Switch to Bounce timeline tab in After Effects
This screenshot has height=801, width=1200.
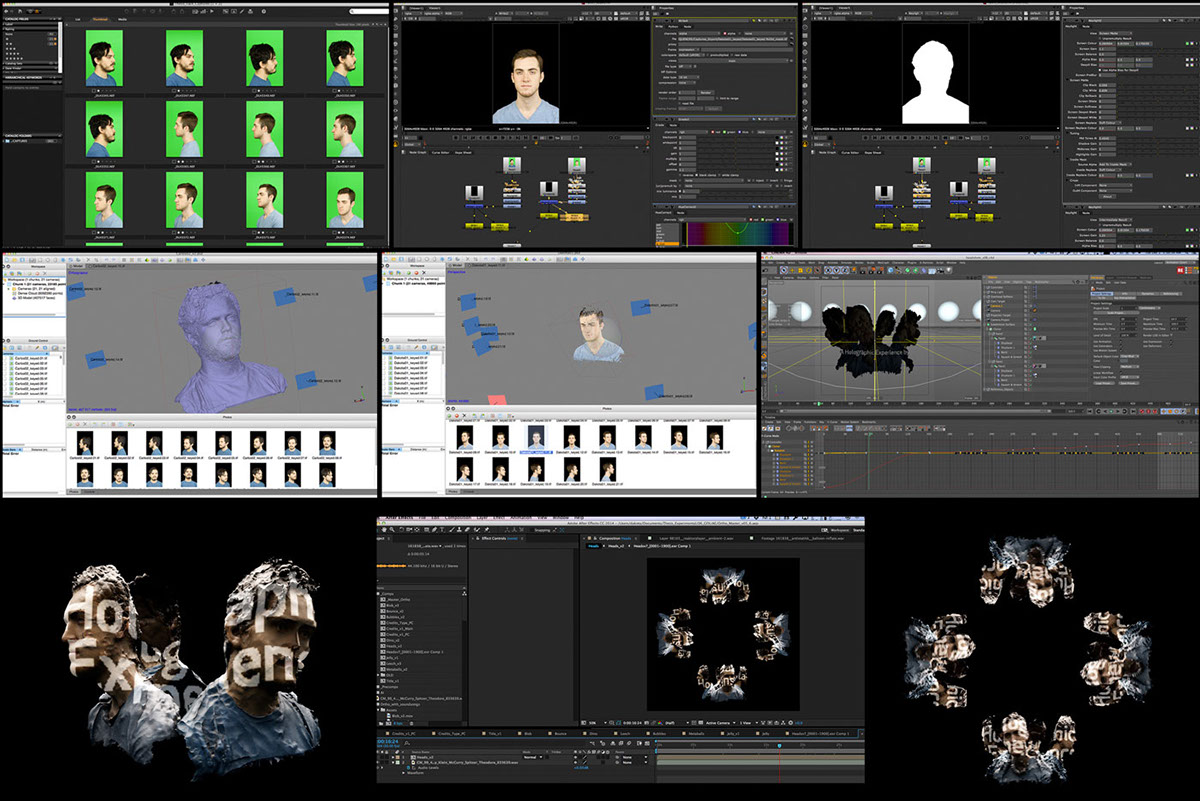pos(560,733)
